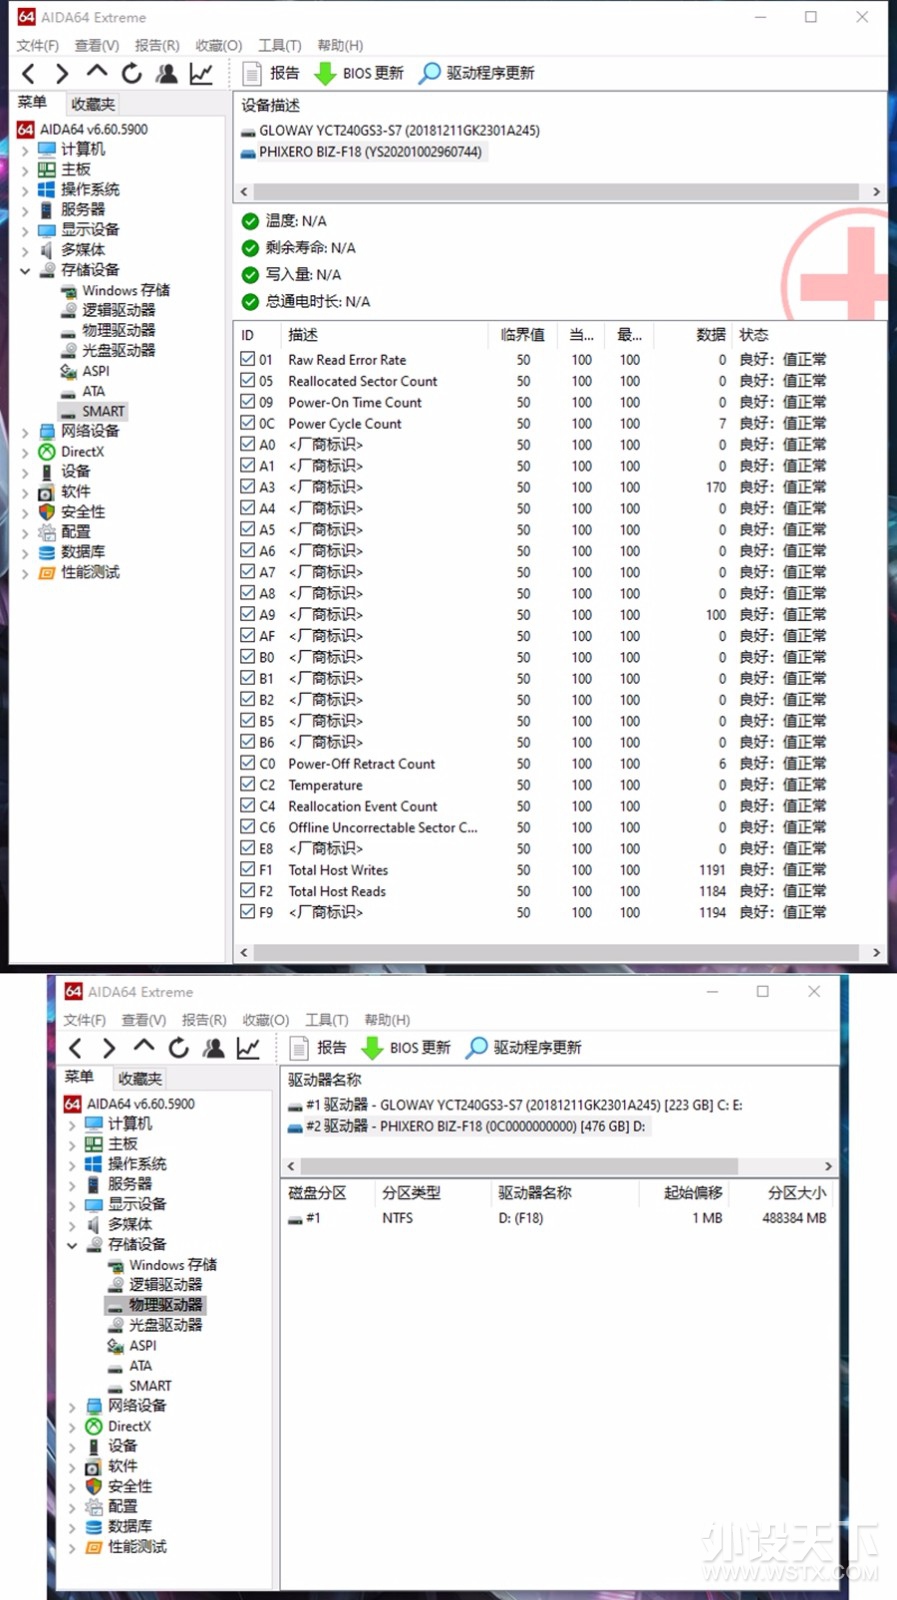Expand 操作系统 node in the bottom window tree

72,1164
